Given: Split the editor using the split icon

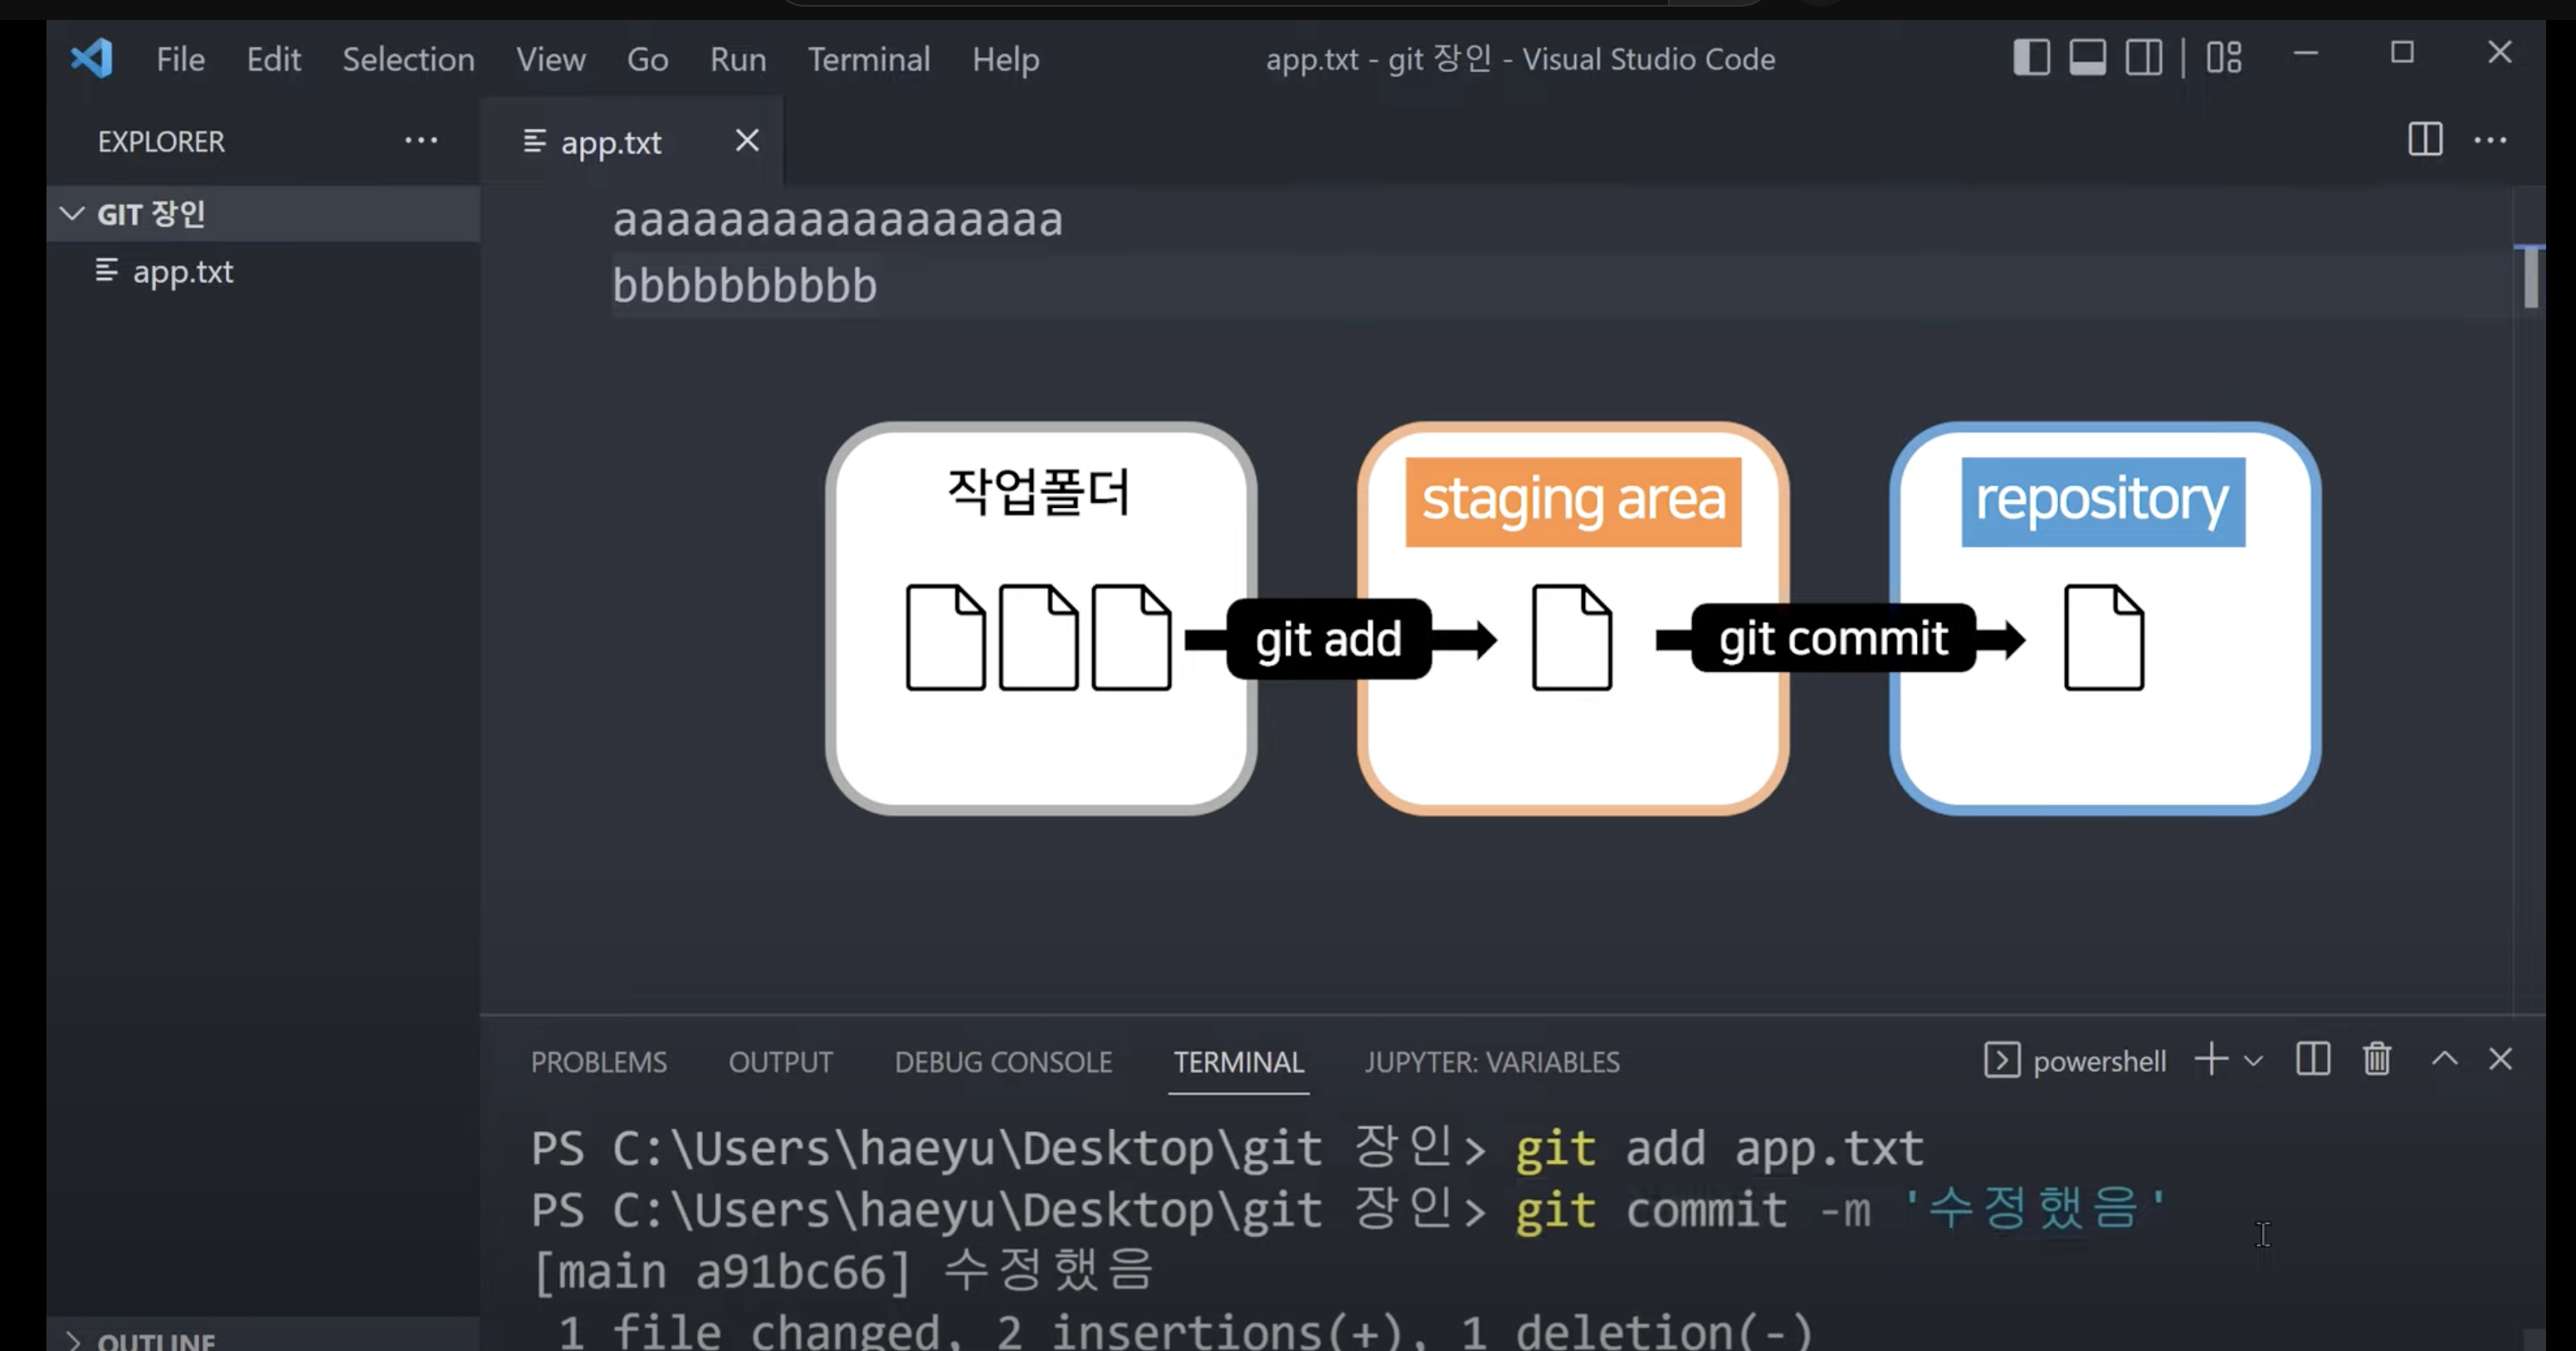Looking at the screenshot, I should coord(2424,140).
